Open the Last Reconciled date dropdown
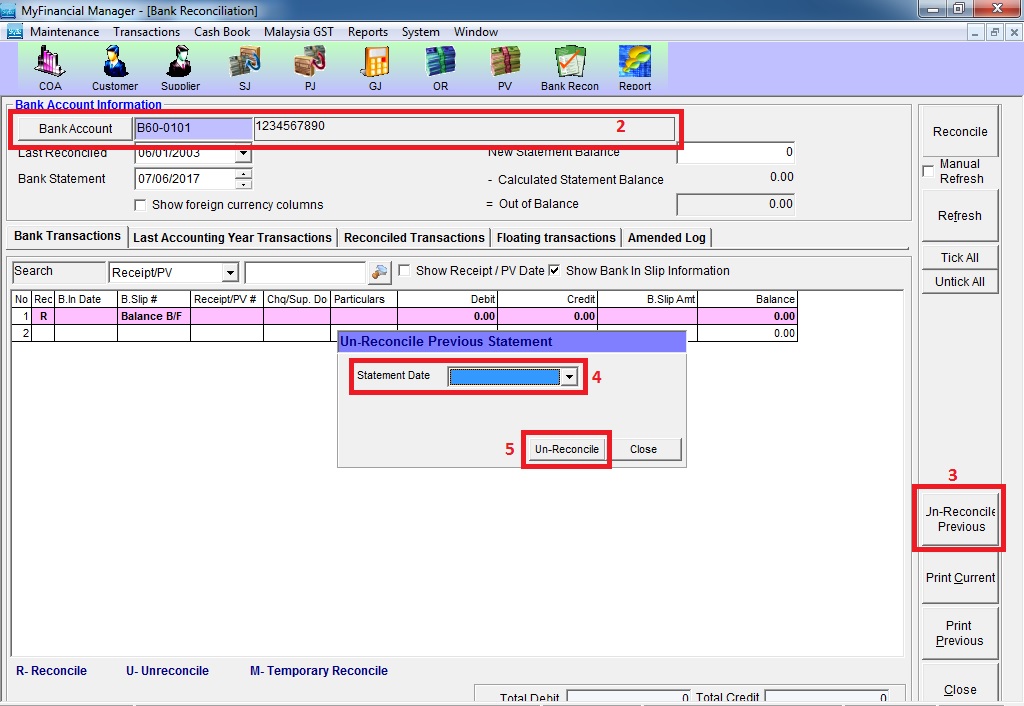 (243, 154)
